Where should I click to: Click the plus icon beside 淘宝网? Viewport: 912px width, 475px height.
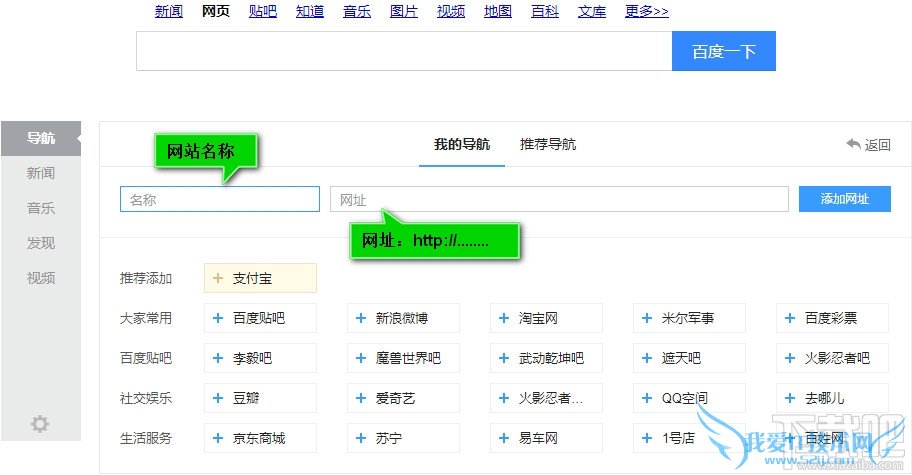pos(504,318)
